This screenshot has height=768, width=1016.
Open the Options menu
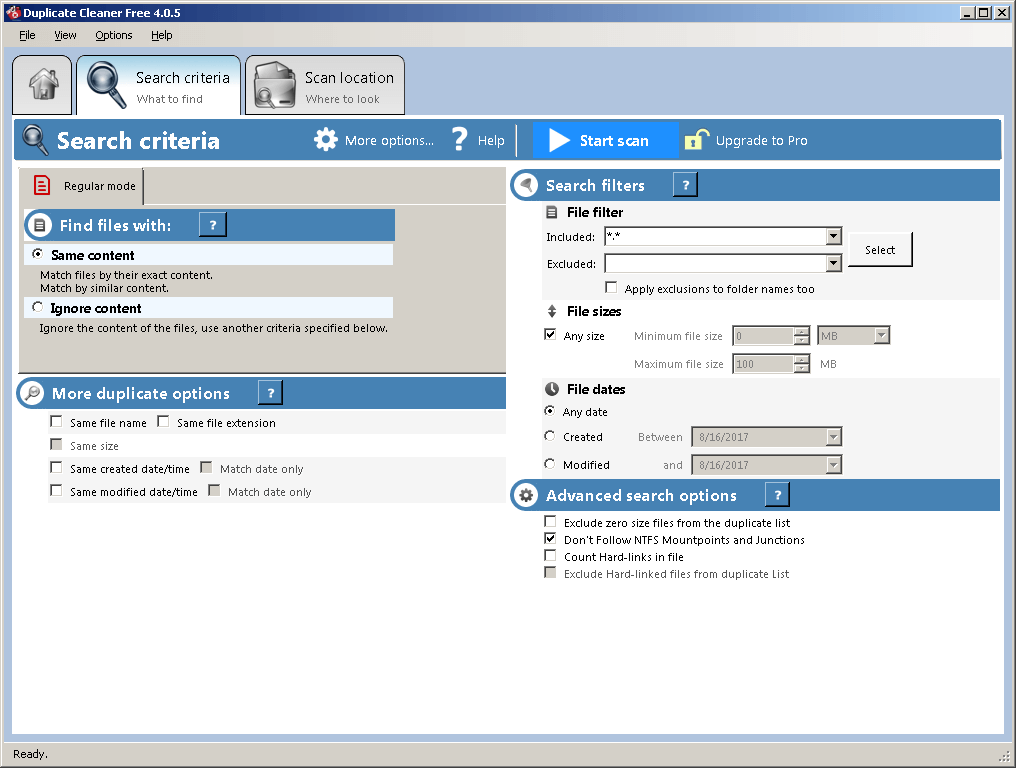[x=113, y=35]
